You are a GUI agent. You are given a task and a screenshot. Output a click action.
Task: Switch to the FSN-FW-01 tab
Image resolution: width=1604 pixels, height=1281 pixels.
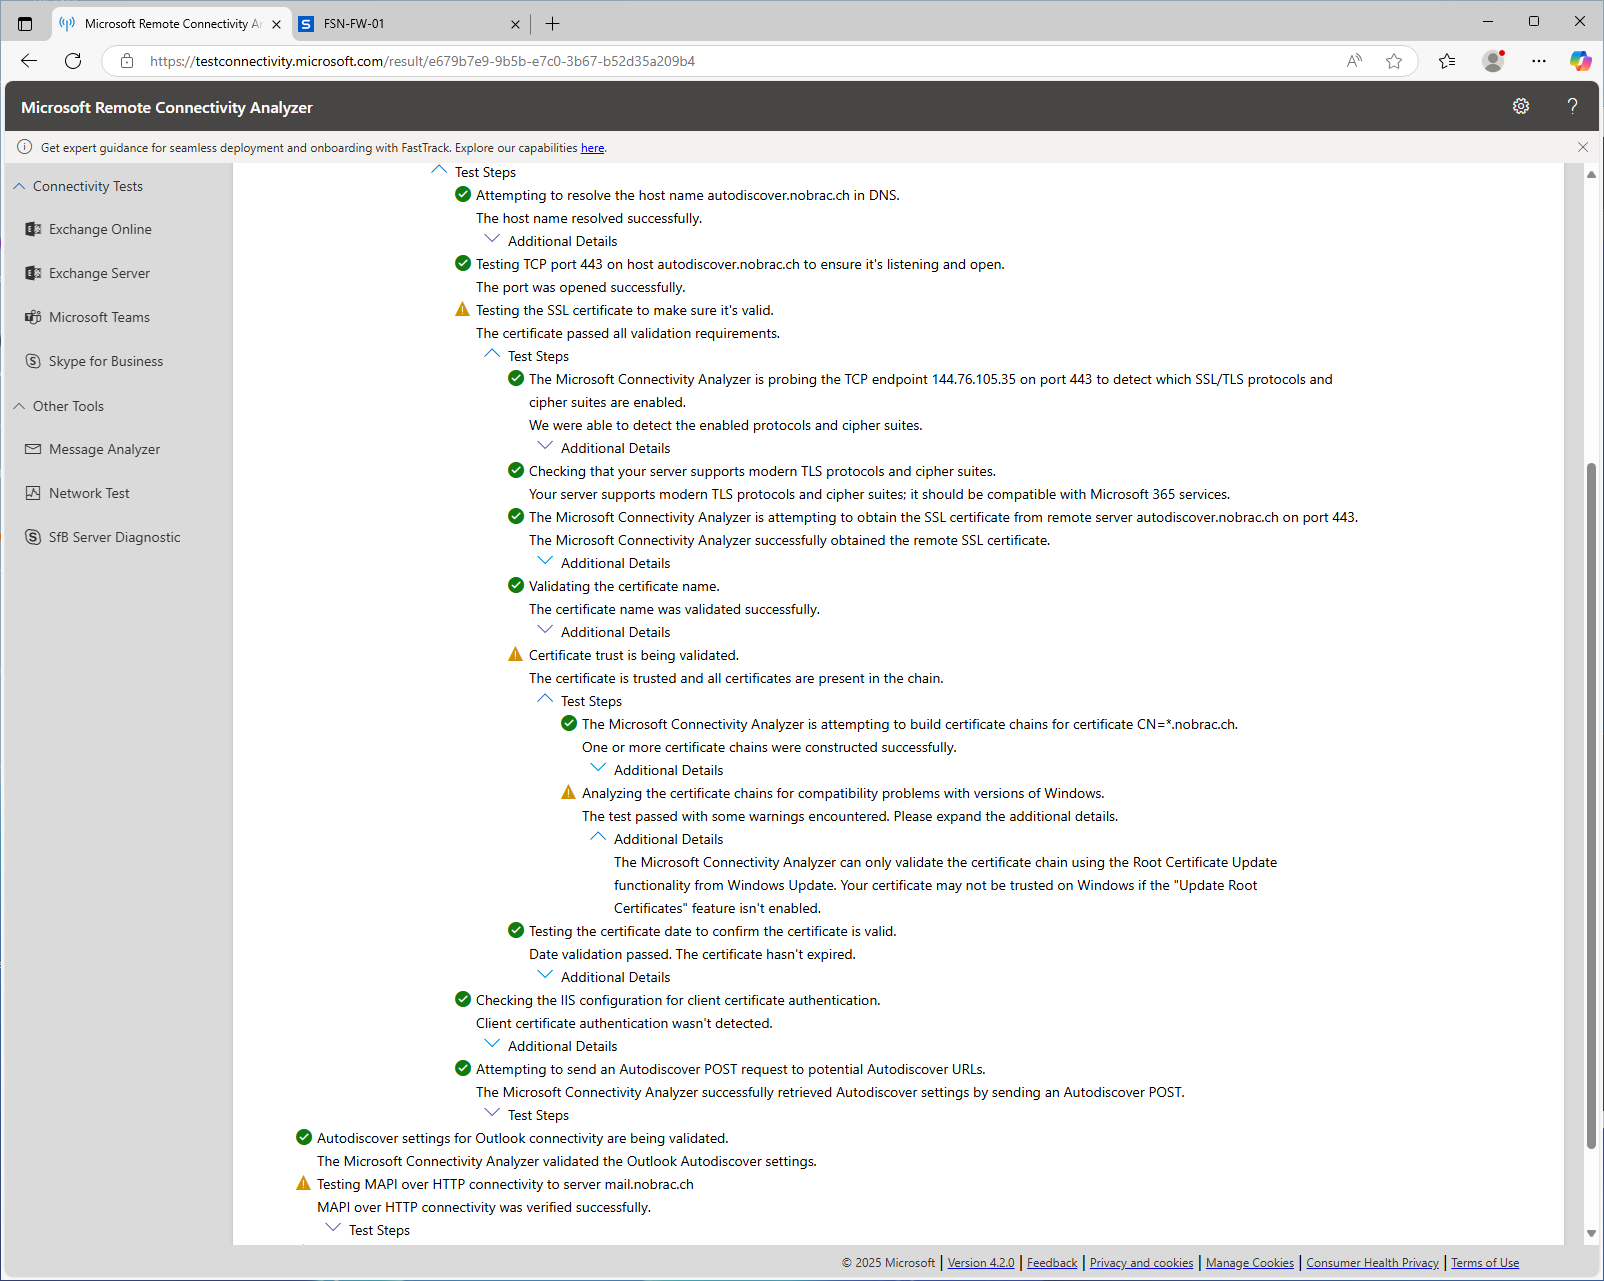pos(411,23)
